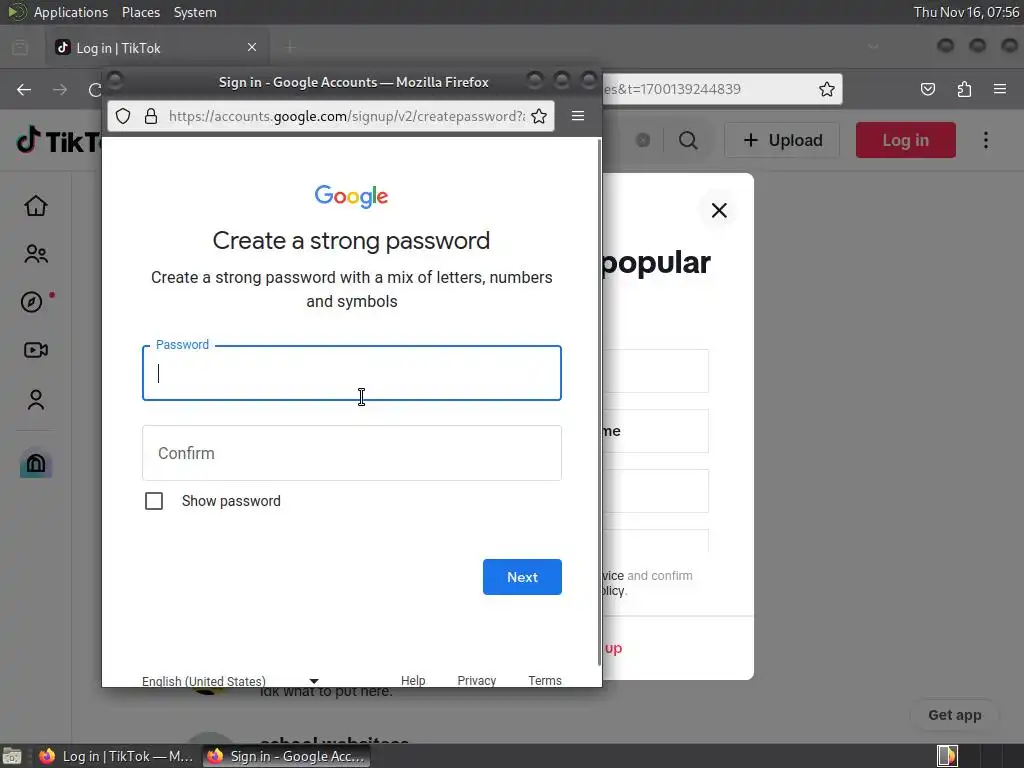Click the show desktop taskbar icon
The height and width of the screenshot is (768, 1024).
click(x=12, y=756)
